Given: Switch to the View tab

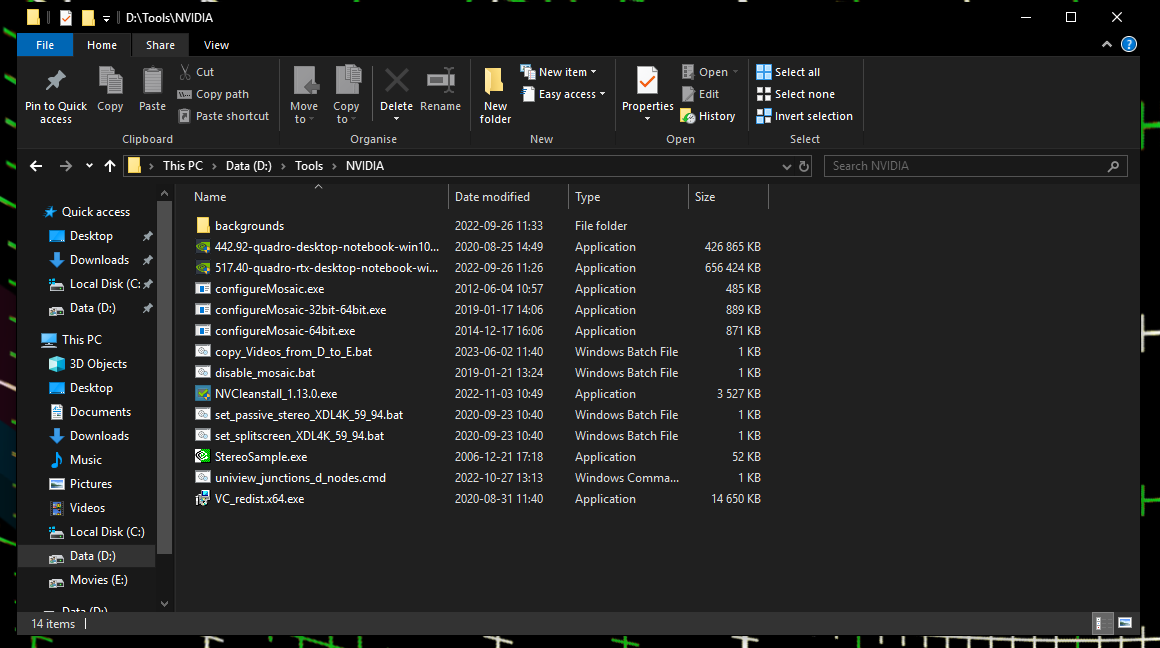Looking at the screenshot, I should [x=216, y=45].
